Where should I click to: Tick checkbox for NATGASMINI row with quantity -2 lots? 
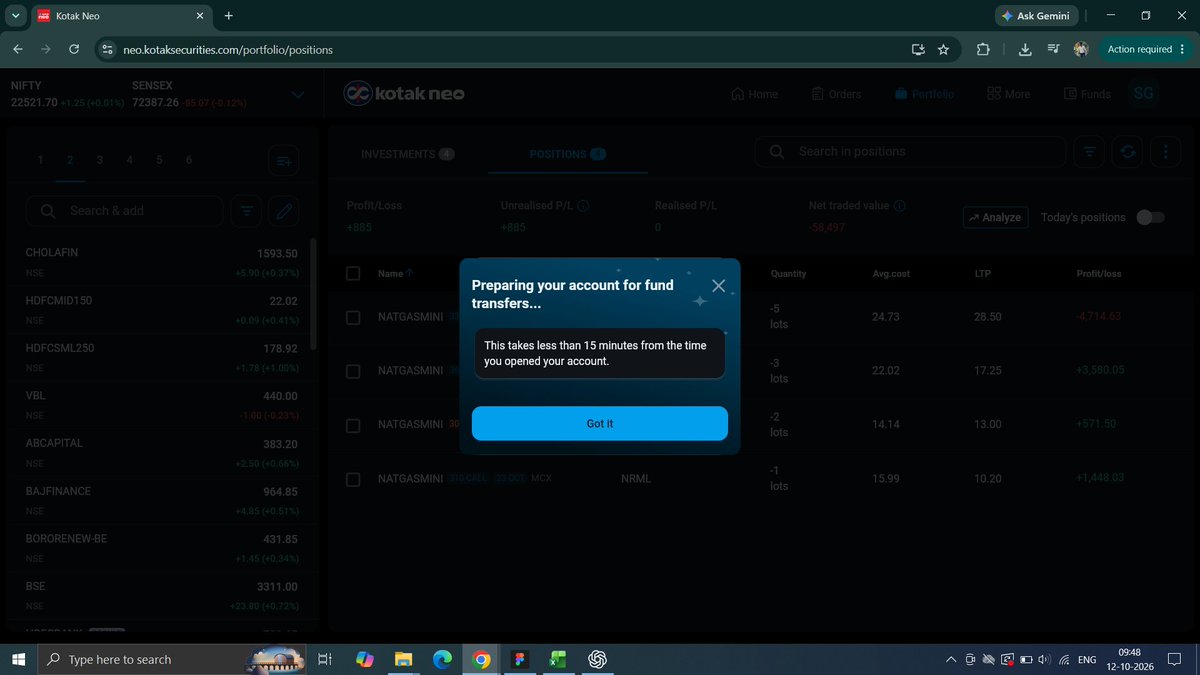click(353, 425)
